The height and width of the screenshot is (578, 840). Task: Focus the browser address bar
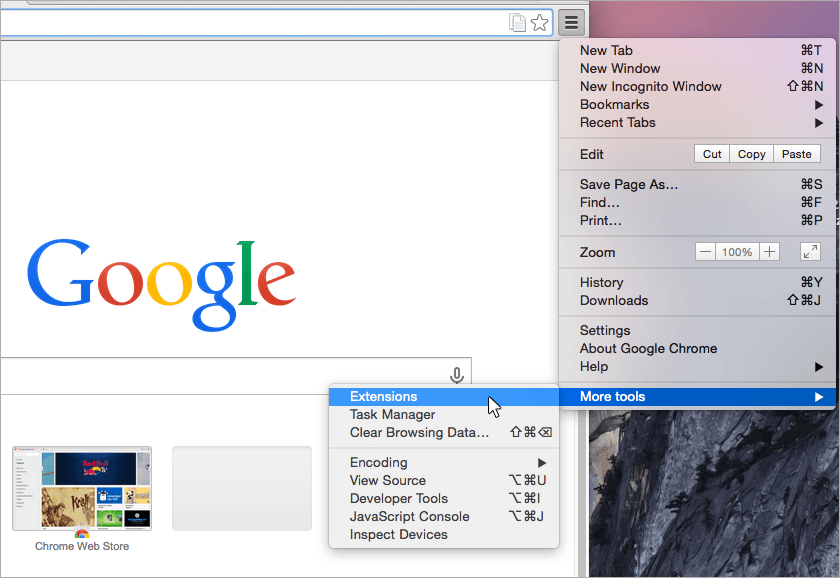[x=276, y=23]
